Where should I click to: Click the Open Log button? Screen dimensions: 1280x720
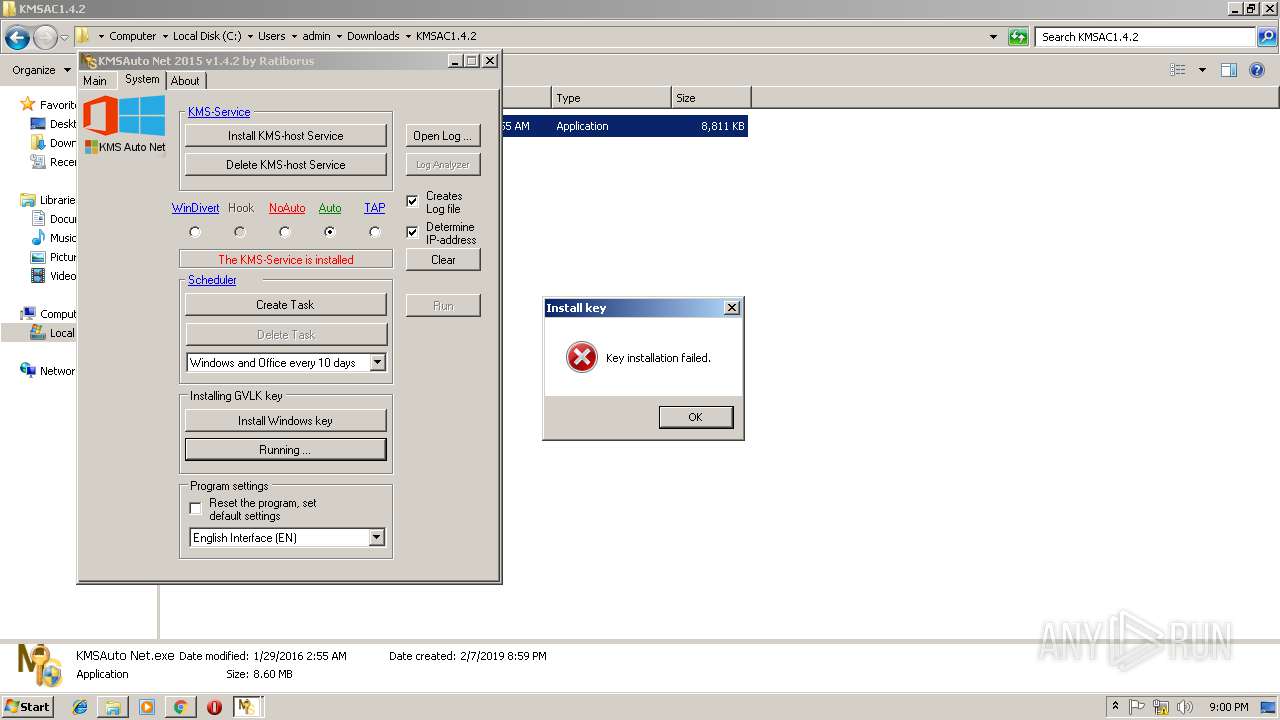point(443,136)
